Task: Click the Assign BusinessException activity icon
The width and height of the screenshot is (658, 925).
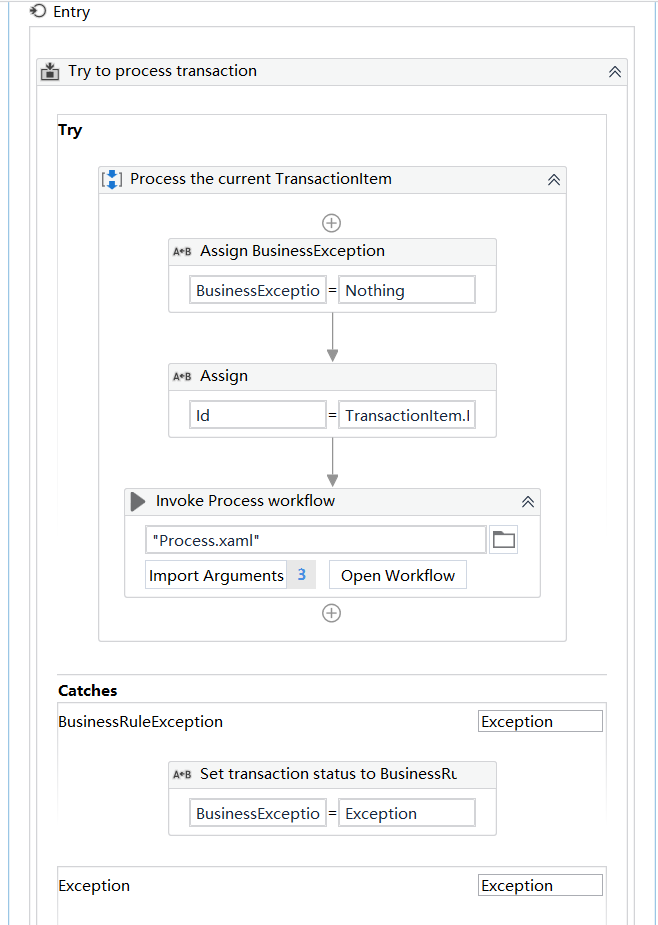Action: [x=182, y=252]
